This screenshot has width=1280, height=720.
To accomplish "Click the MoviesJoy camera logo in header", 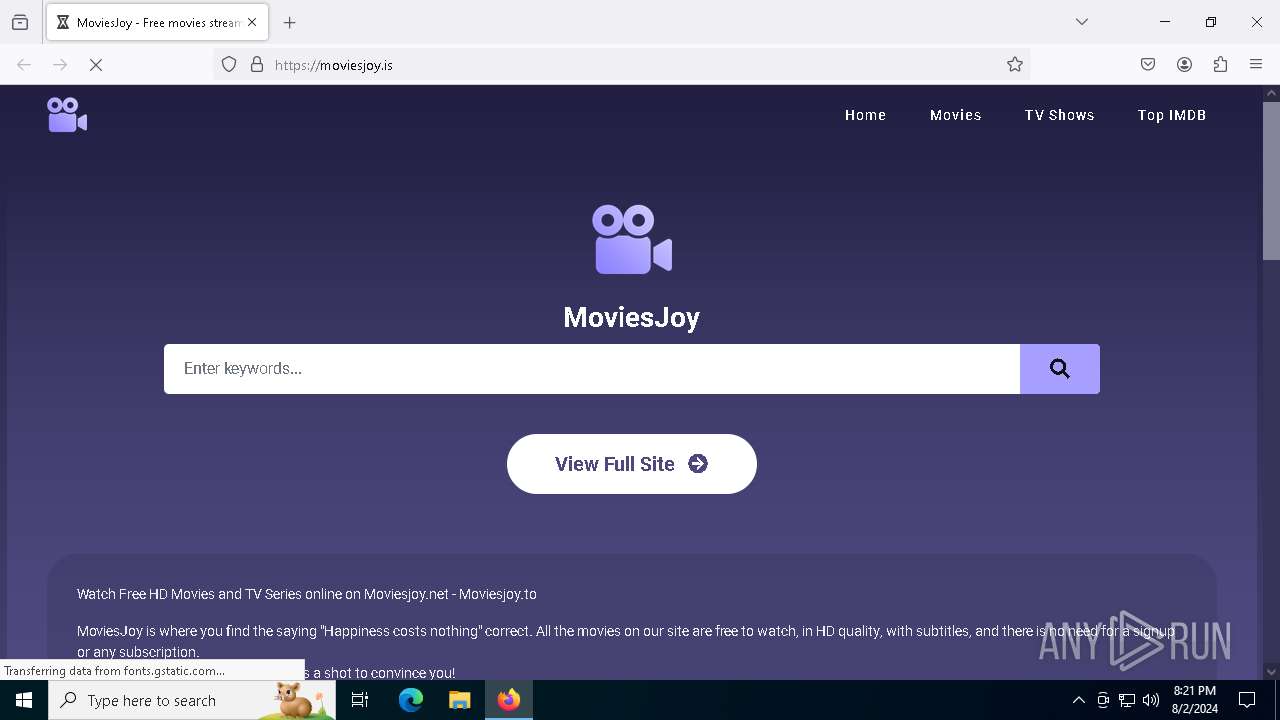I will click(67, 115).
